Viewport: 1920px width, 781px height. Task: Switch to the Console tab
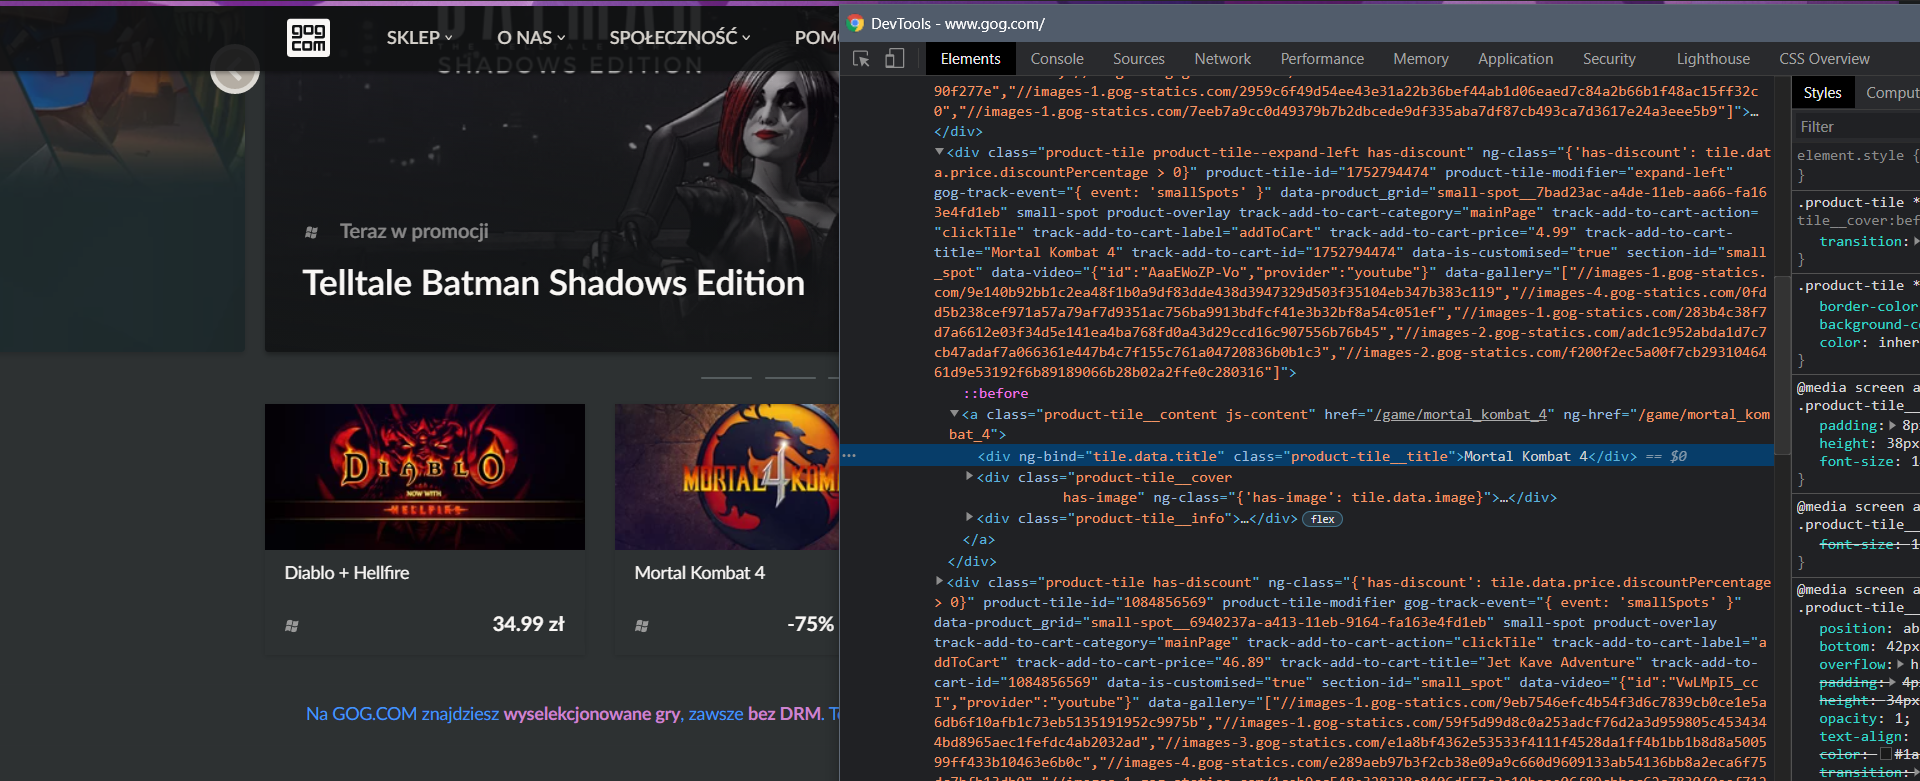(1057, 59)
